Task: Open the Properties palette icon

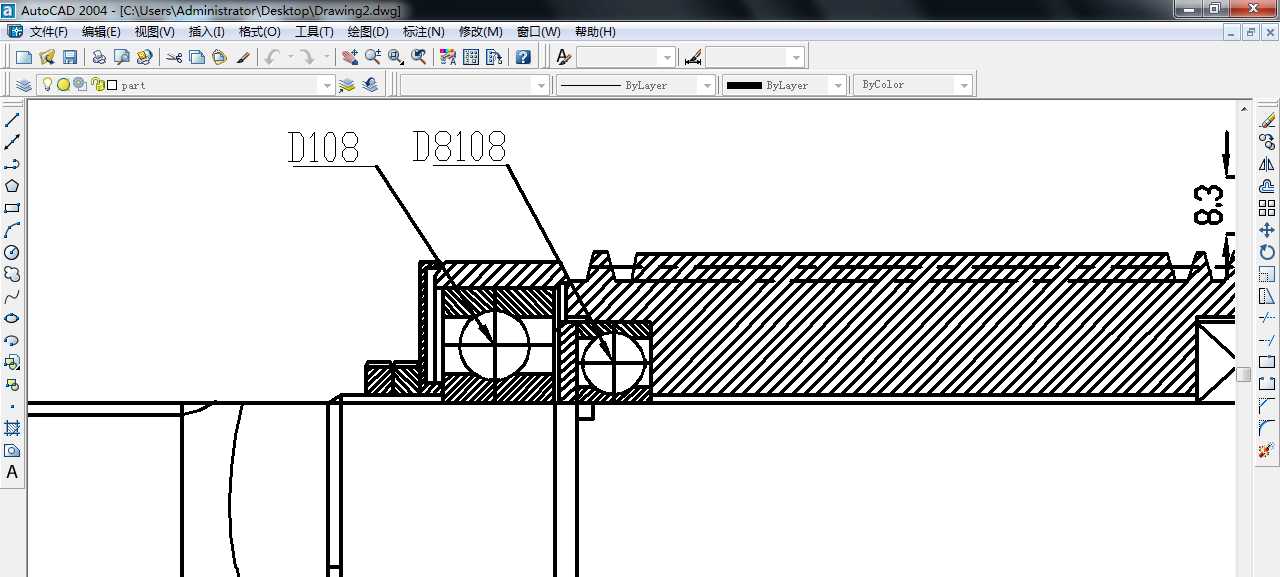Action: [x=447, y=57]
